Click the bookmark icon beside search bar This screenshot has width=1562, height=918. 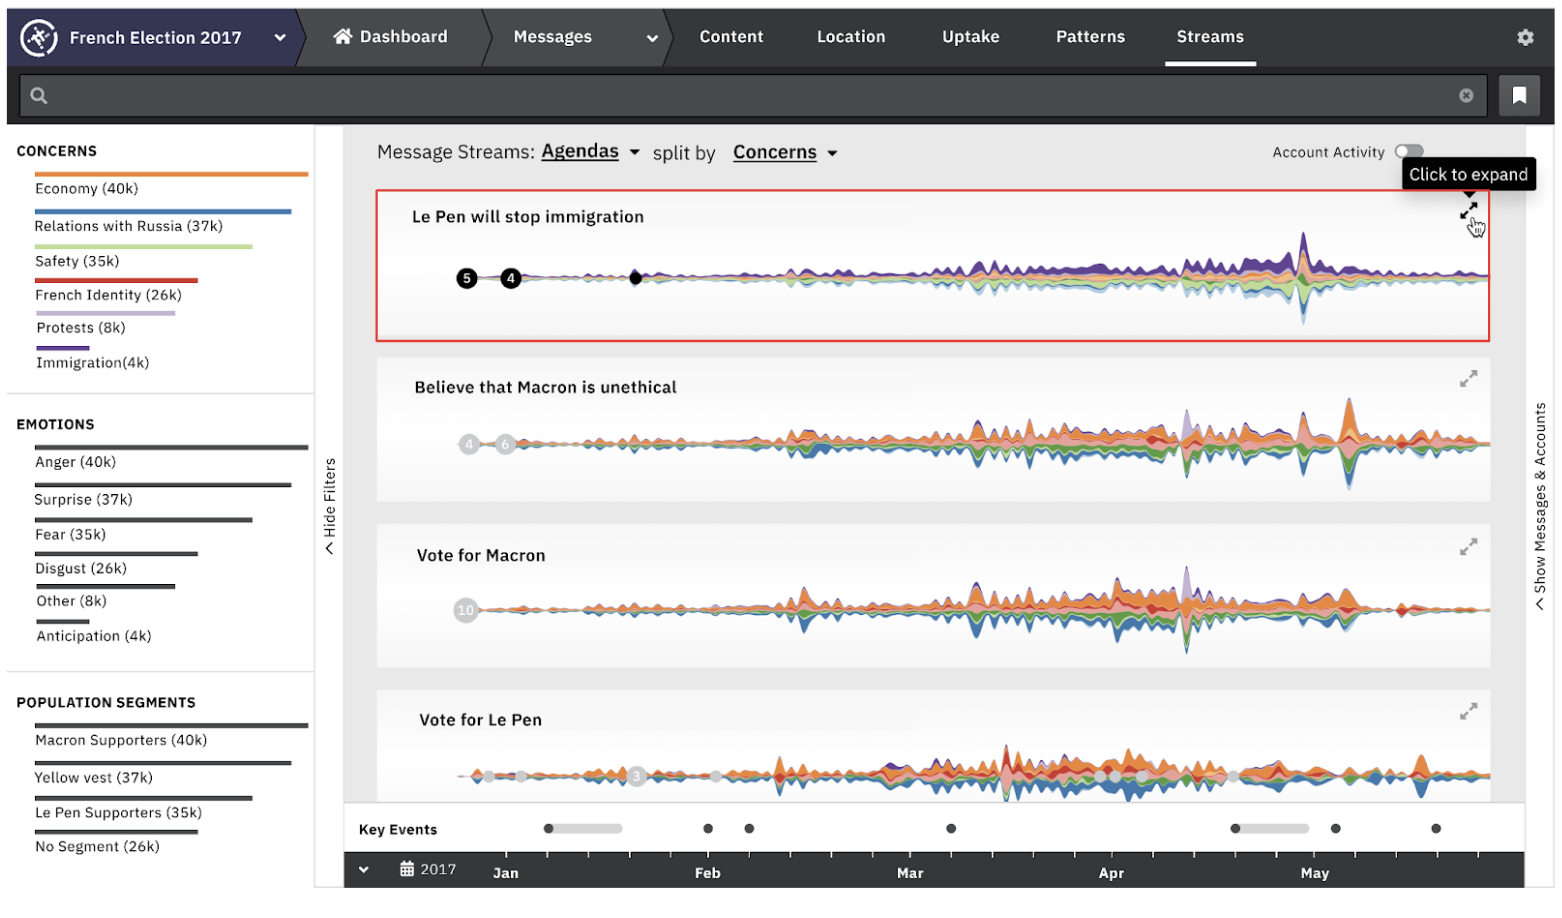(x=1518, y=96)
